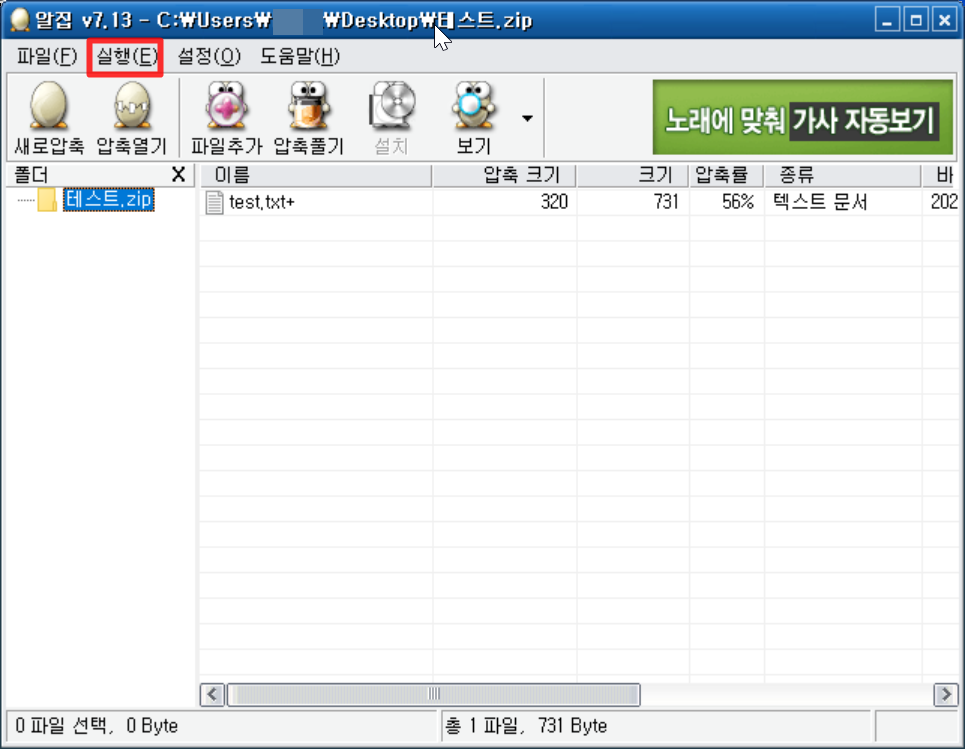Viewport: 965px width, 749px height.
Task: Select the 테스트.zip folder tree item
Action: [x=108, y=199]
